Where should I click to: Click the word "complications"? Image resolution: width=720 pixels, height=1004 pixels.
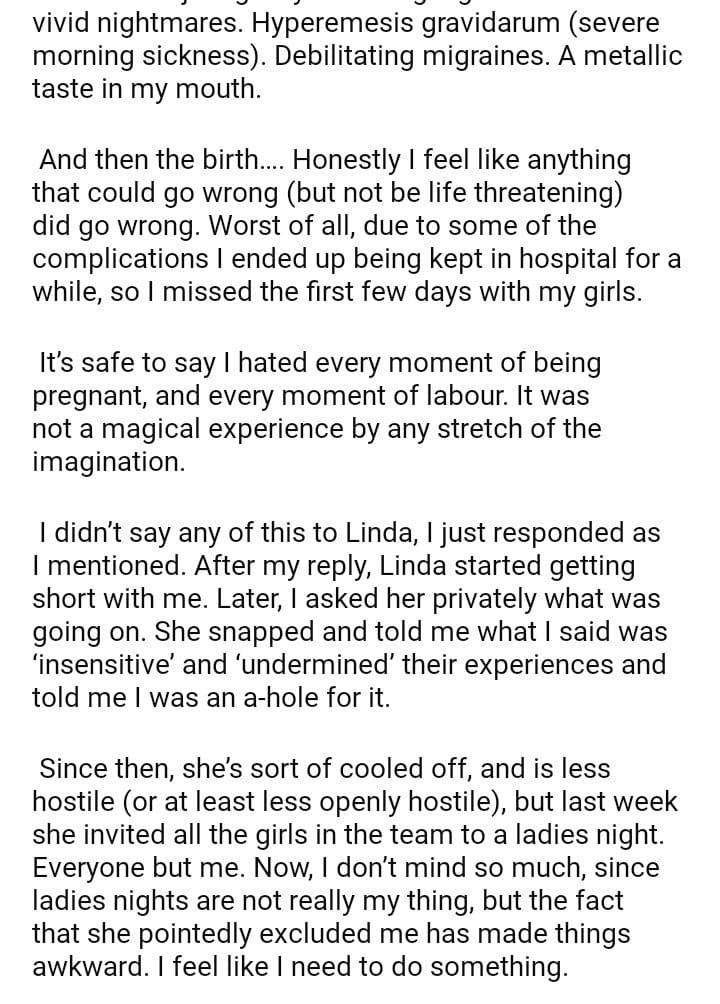coord(119,259)
